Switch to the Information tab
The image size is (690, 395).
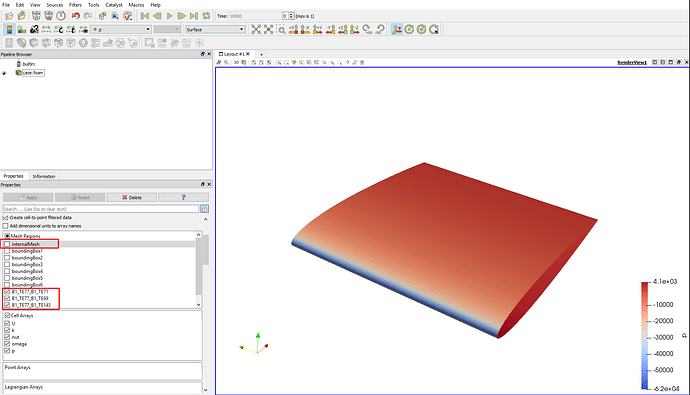[x=44, y=176]
